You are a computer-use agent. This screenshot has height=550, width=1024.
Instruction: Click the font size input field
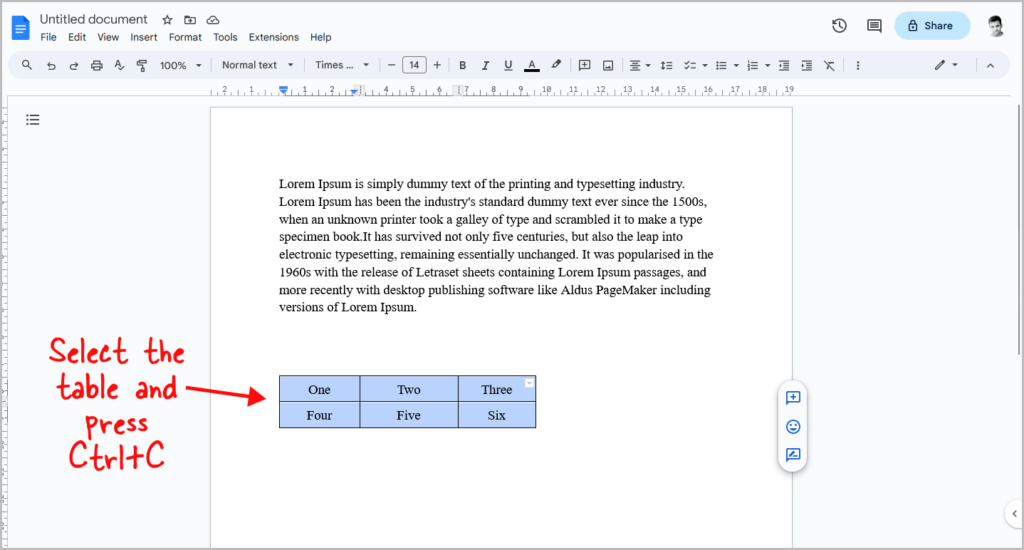click(414, 65)
